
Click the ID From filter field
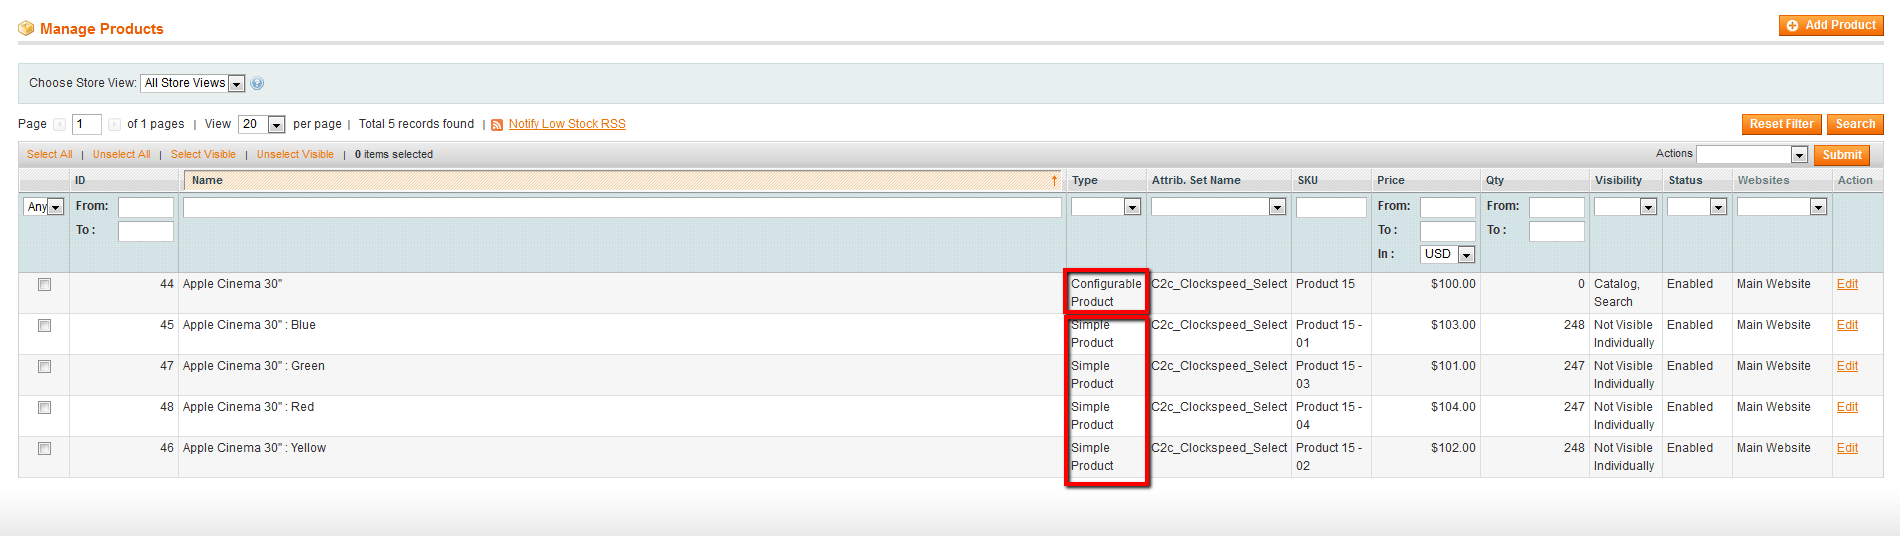[145, 207]
